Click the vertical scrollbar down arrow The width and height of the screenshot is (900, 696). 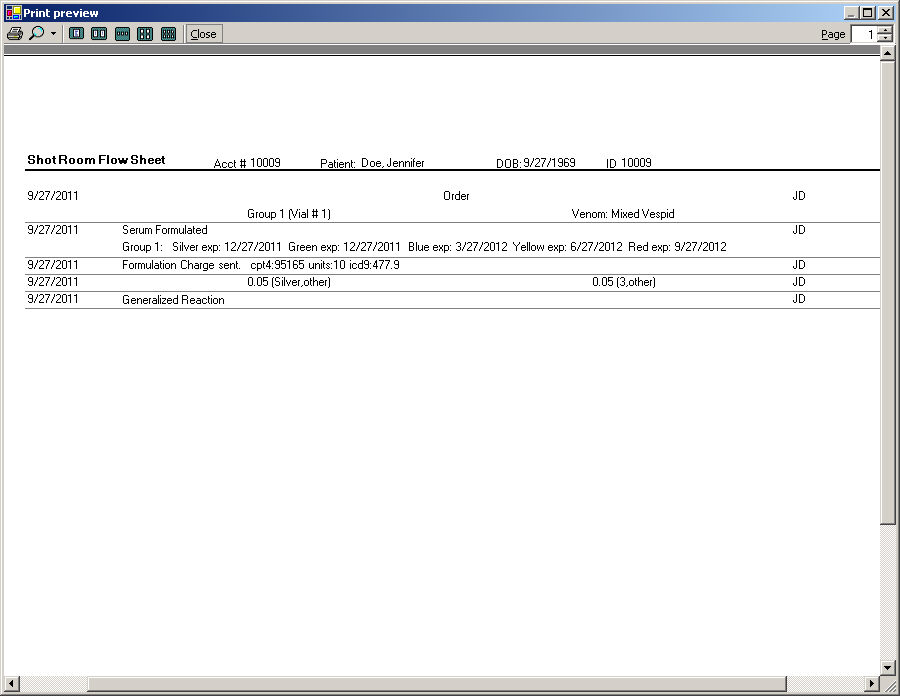[887, 667]
